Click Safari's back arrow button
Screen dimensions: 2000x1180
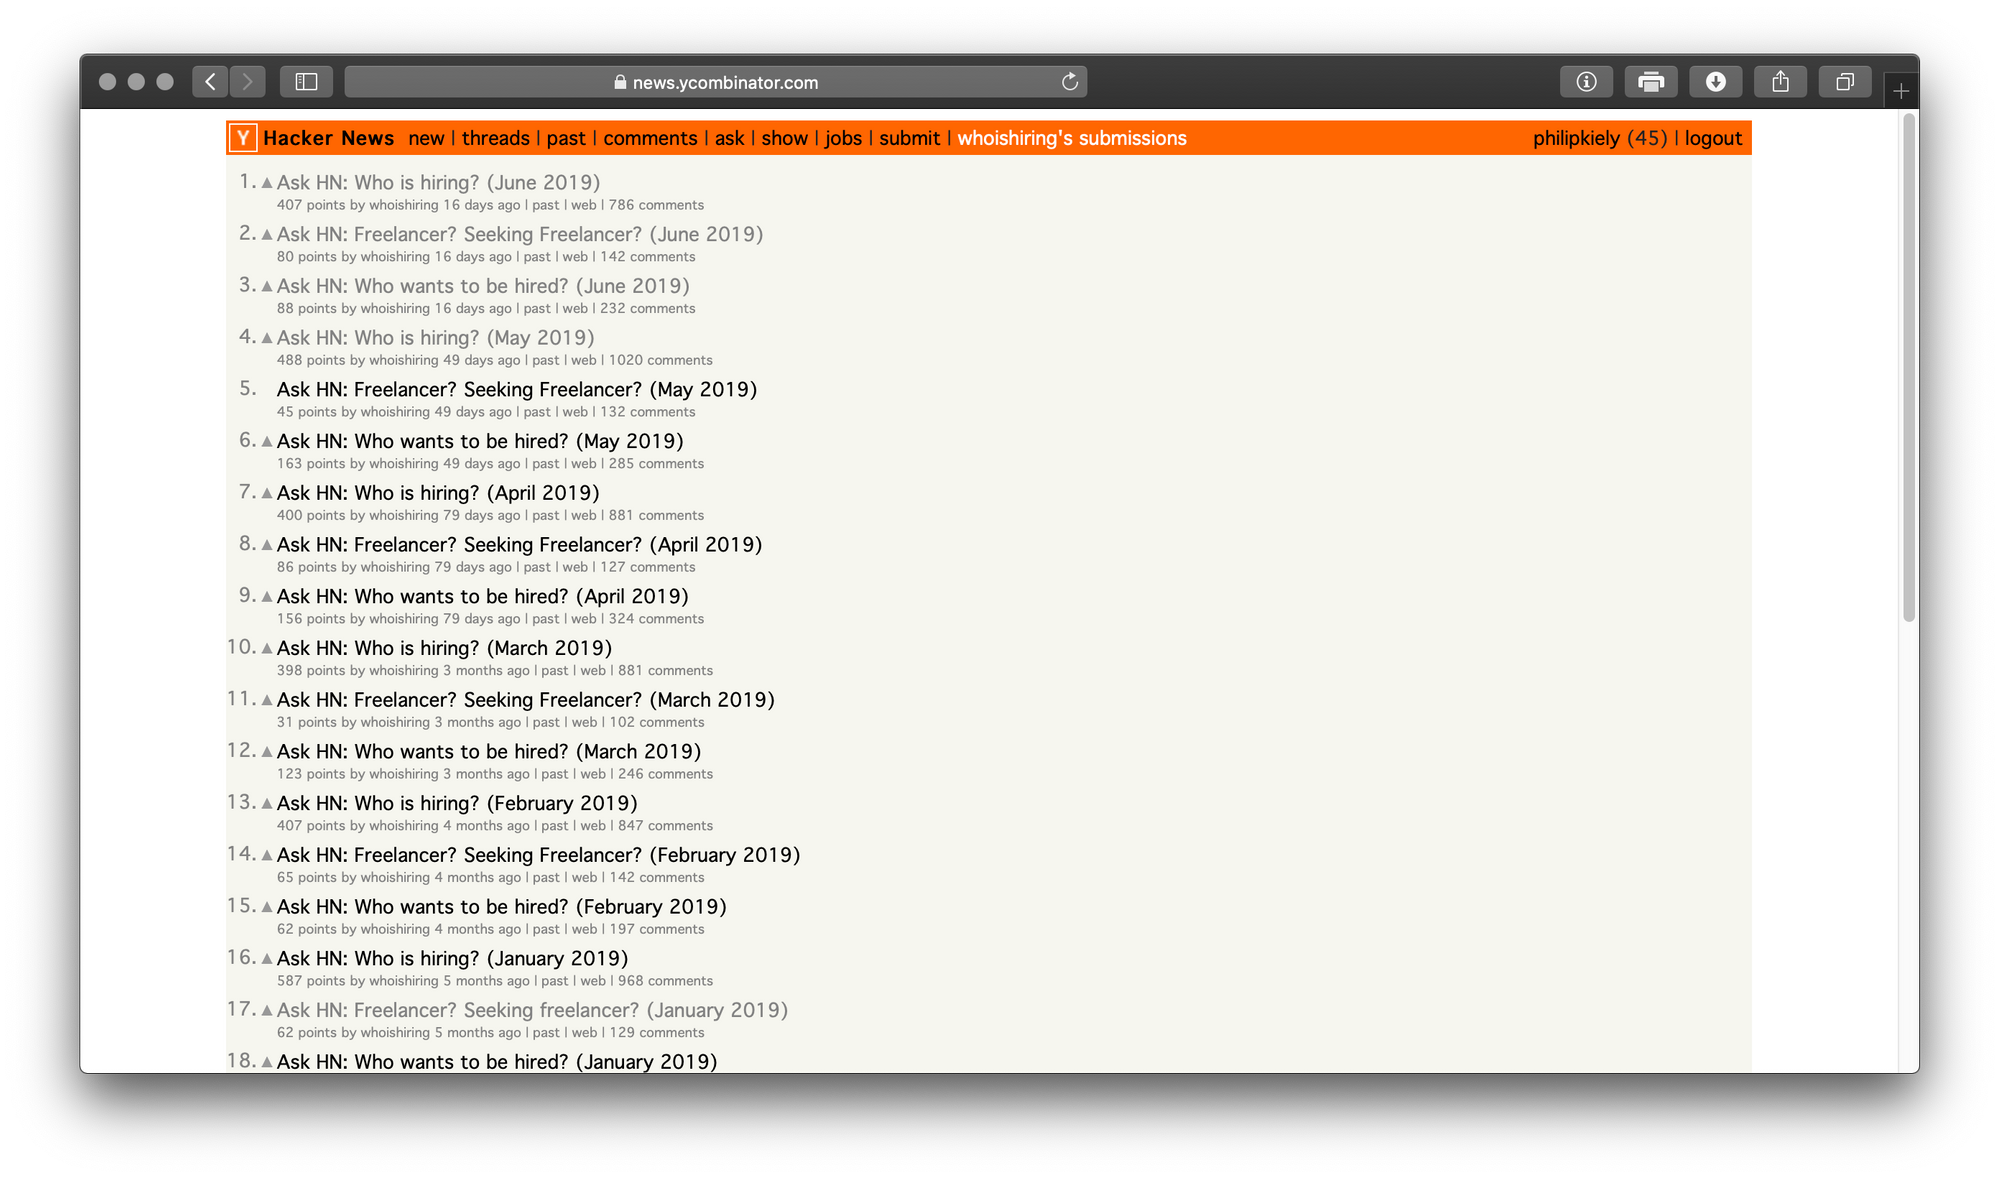coord(210,82)
